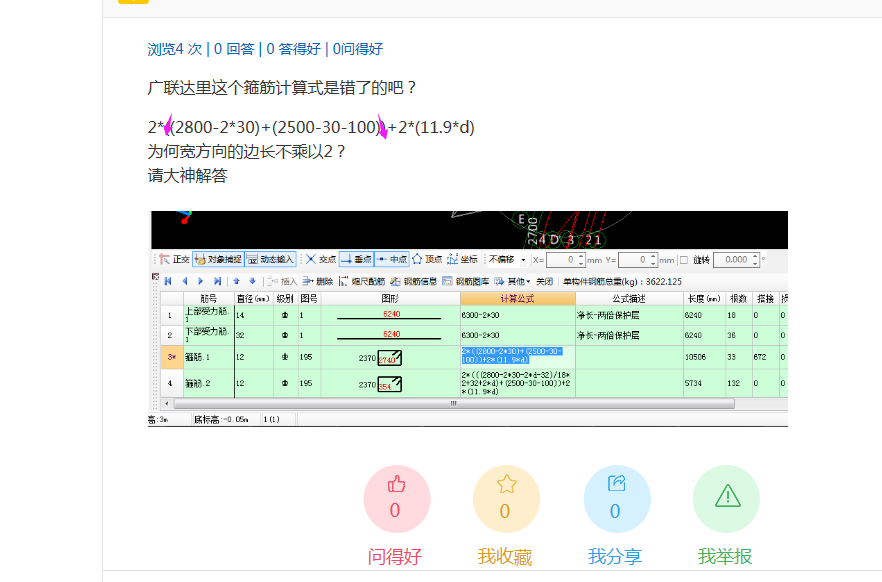Image resolution: width=882 pixels, height=582 pixels.
Task: Toggle 中点 midpoint snap
Action: 392,259
